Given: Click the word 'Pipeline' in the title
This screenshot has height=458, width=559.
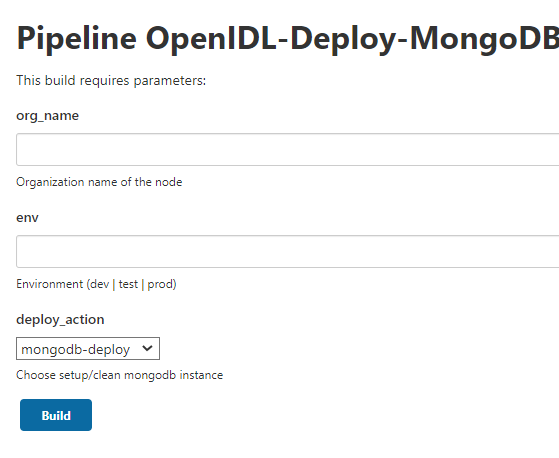Looking at the screenshot, I should click(x=77, y=38).
